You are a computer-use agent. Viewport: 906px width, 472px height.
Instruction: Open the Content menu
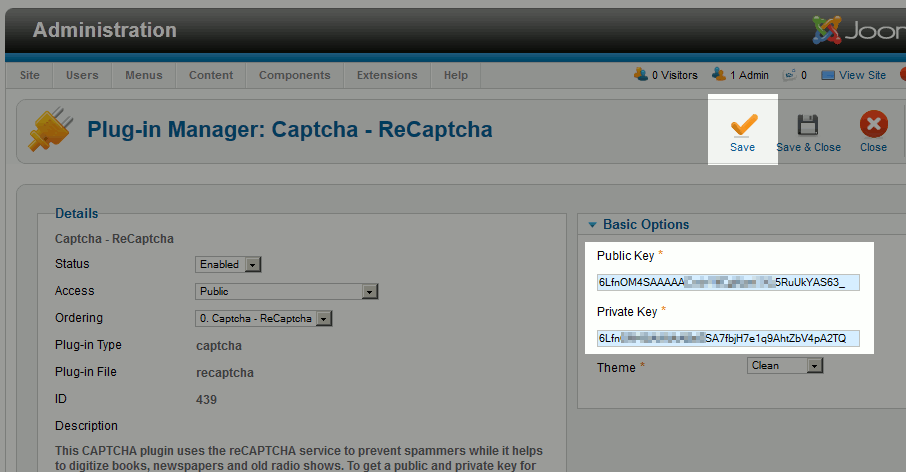pos(211,75)
